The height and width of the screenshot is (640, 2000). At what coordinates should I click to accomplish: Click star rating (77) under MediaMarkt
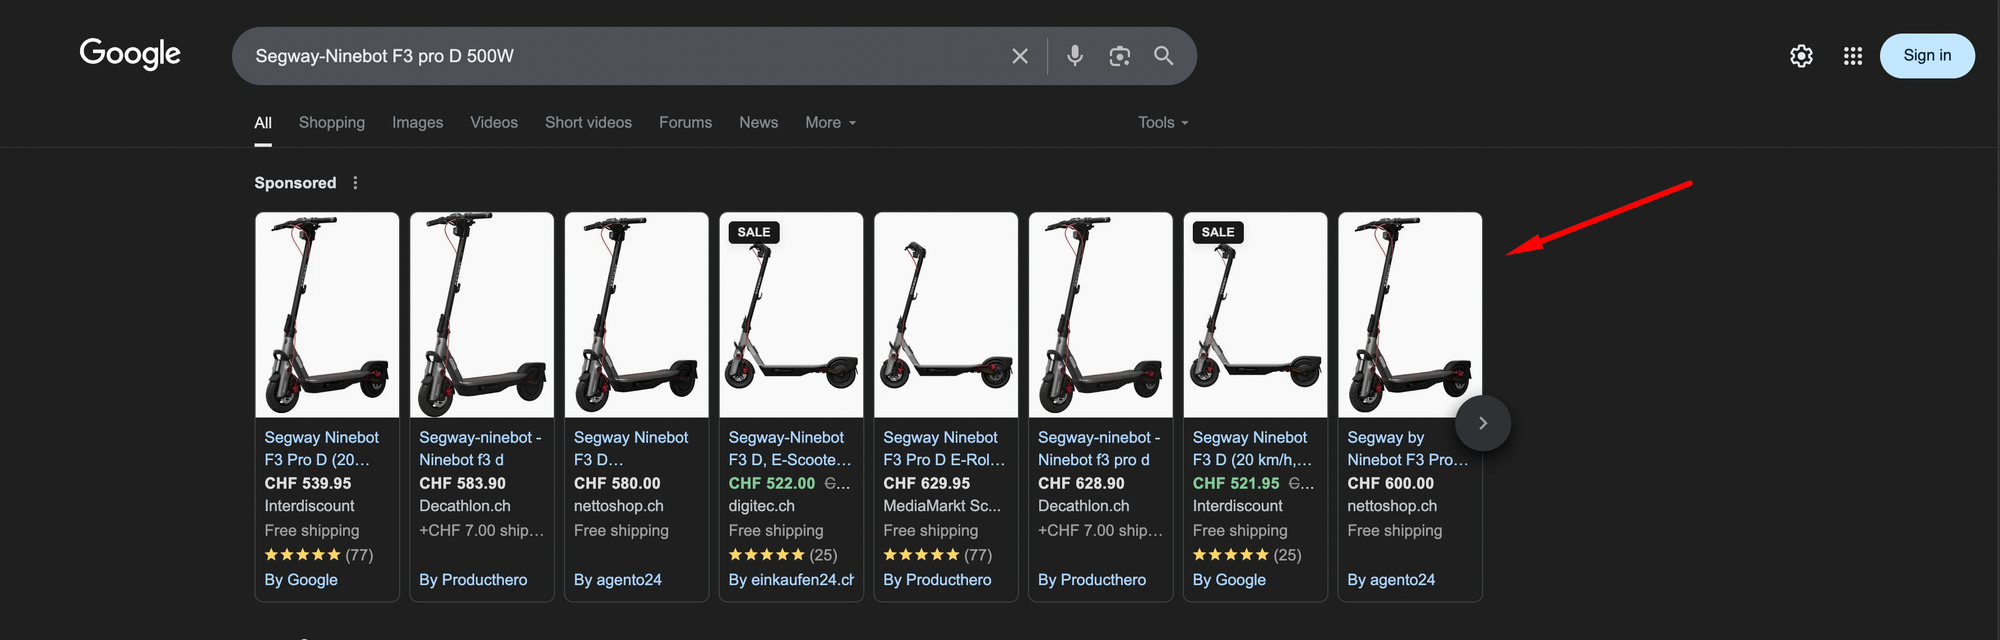point(938,555)
